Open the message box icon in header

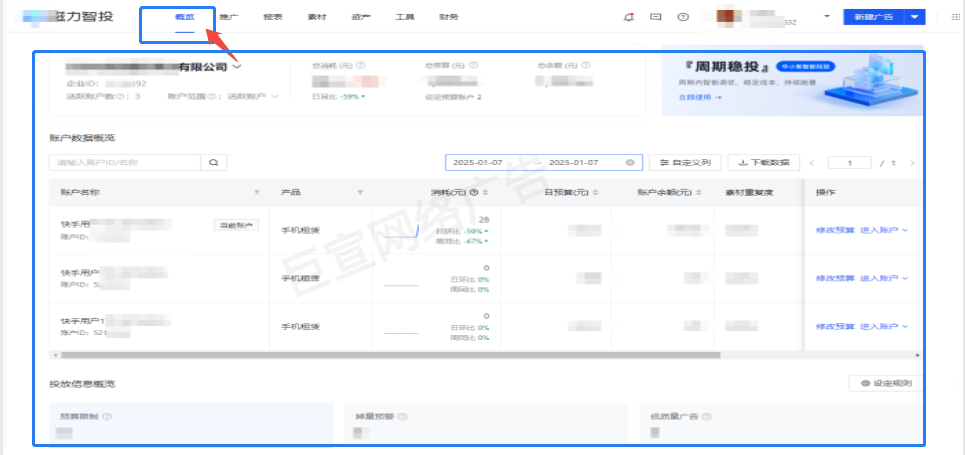[x=655, y=17]
